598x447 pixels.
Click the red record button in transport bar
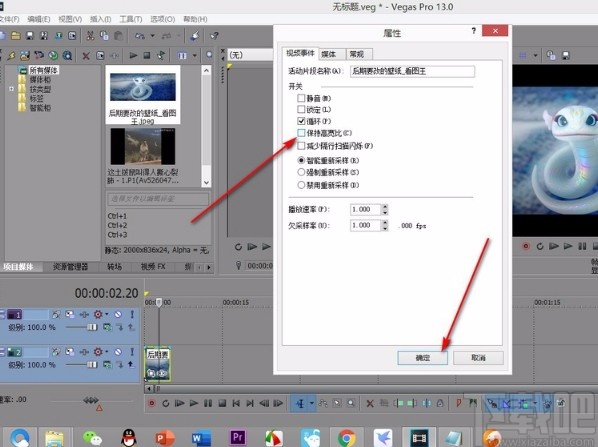tap(151, 403)
